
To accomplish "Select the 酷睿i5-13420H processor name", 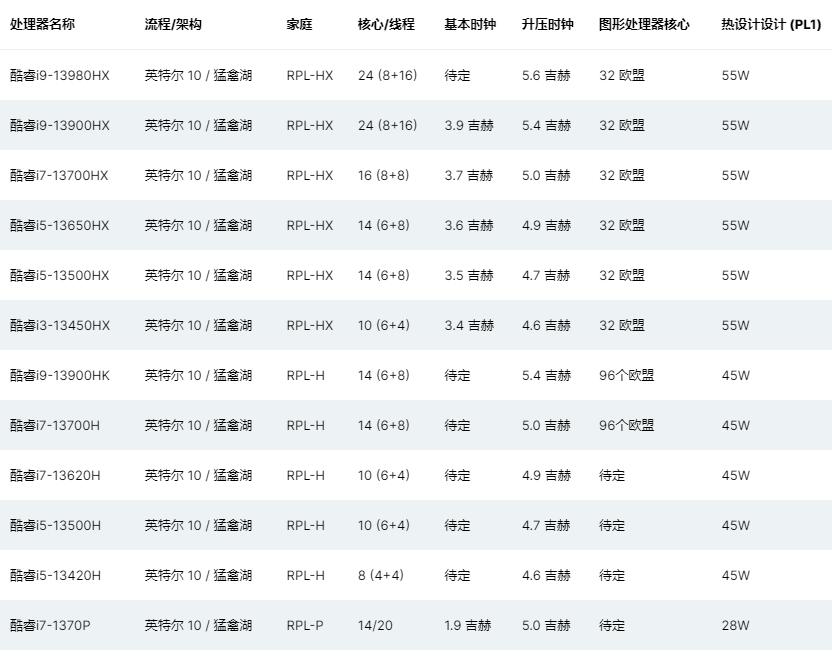I will pos(55,576).
